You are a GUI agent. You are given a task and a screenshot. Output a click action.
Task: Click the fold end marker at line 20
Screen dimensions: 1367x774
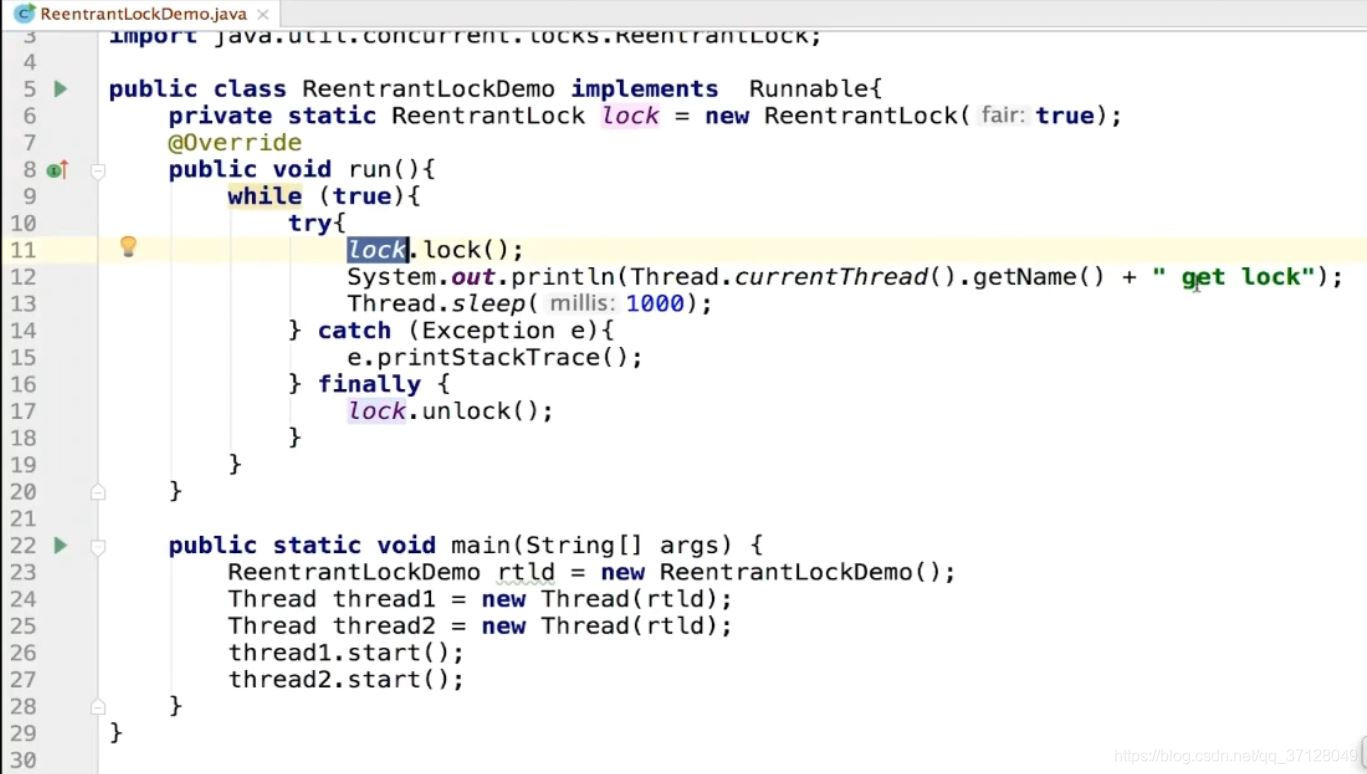98,492
